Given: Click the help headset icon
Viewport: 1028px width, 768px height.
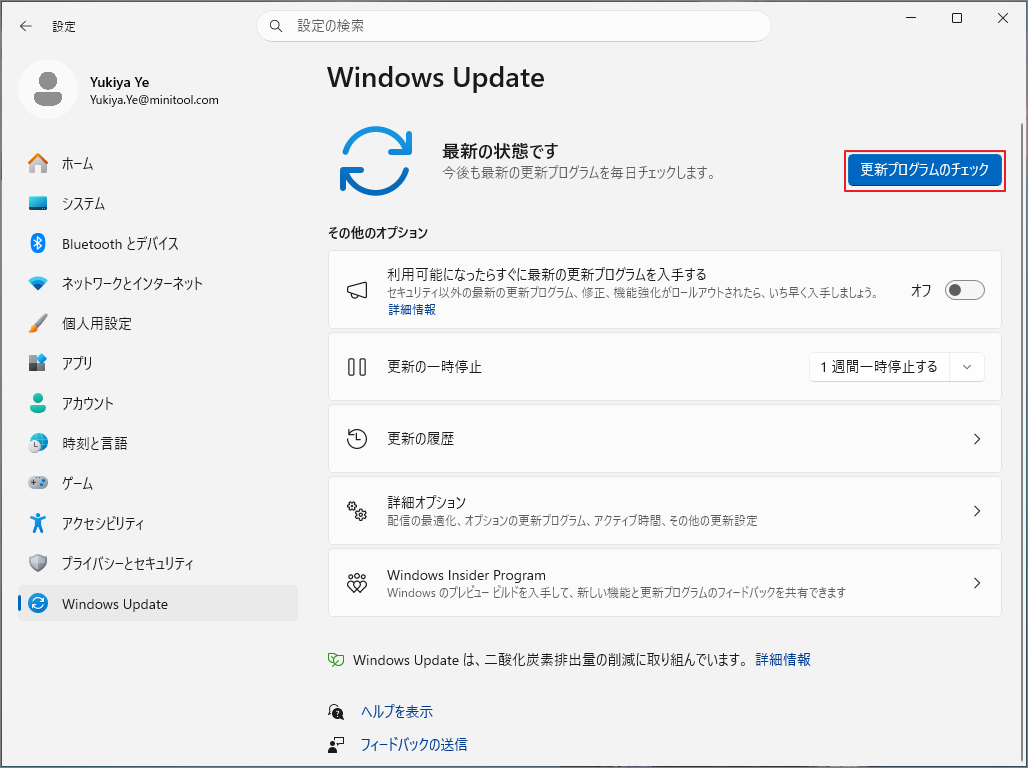Looking at the screenshot, I should [336, 712].
